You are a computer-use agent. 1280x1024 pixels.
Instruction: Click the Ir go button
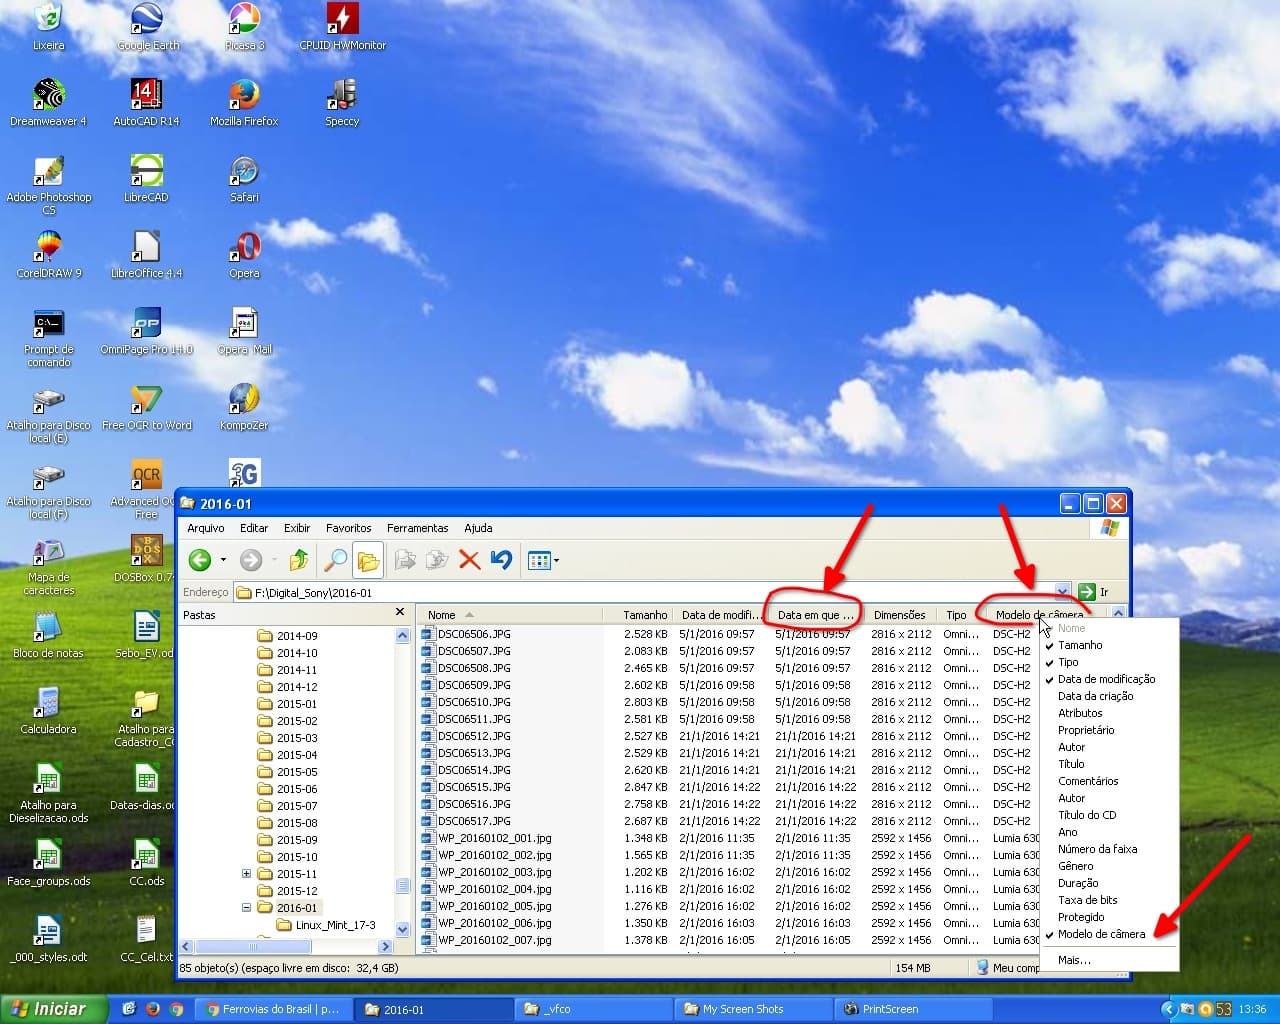pos(1093,592)
